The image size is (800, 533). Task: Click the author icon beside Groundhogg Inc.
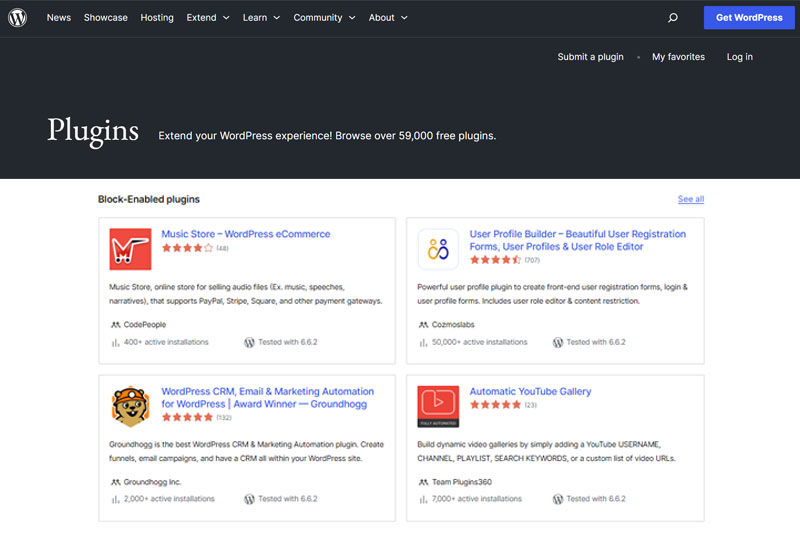pos(116,482)
